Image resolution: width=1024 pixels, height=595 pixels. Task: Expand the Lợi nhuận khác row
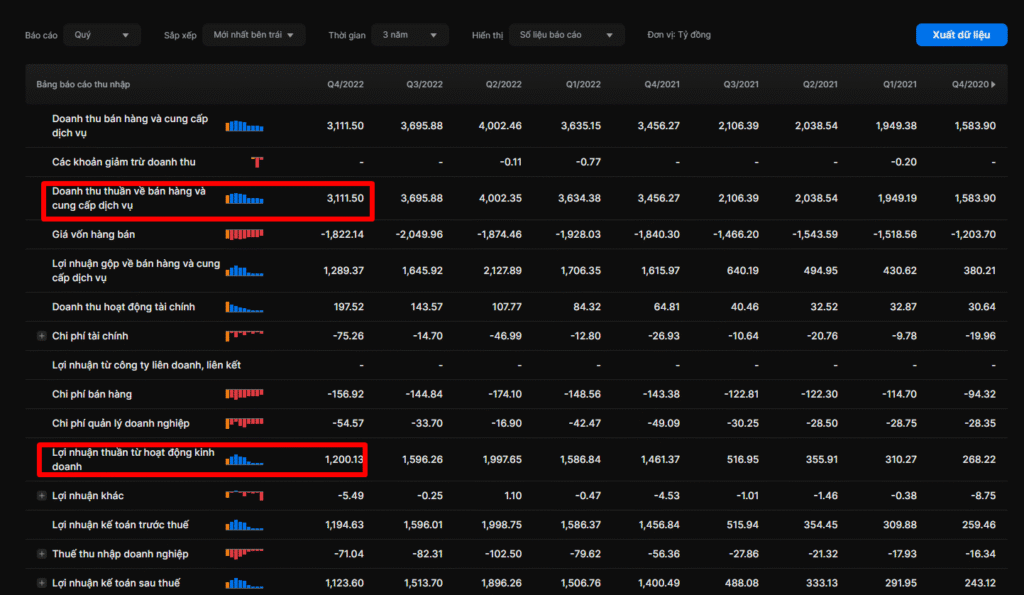[41, 496]
